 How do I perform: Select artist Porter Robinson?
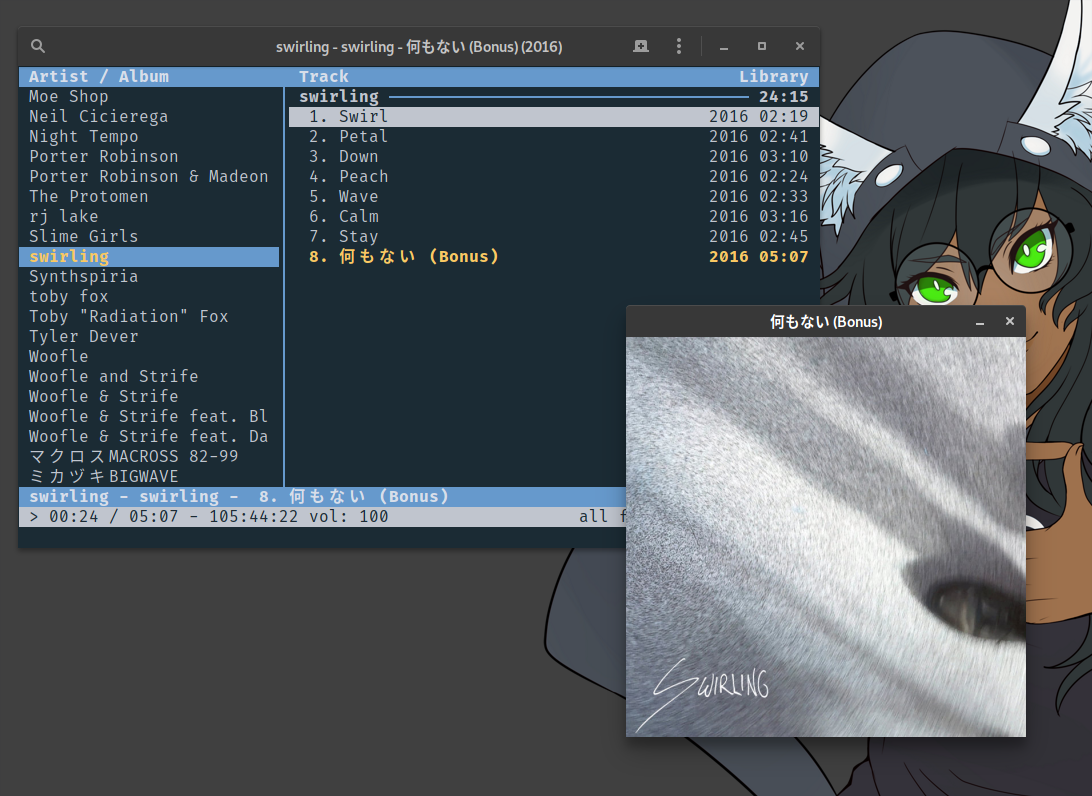coord(104,157)
